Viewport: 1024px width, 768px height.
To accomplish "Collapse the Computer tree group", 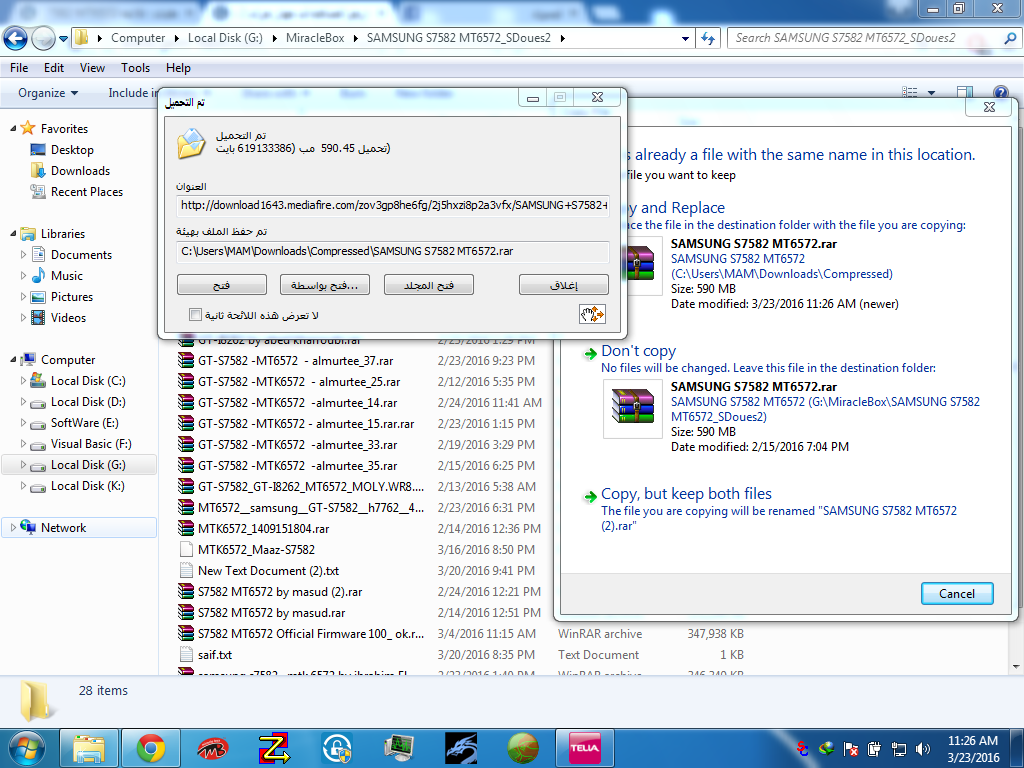I will [x=13, y=359].
